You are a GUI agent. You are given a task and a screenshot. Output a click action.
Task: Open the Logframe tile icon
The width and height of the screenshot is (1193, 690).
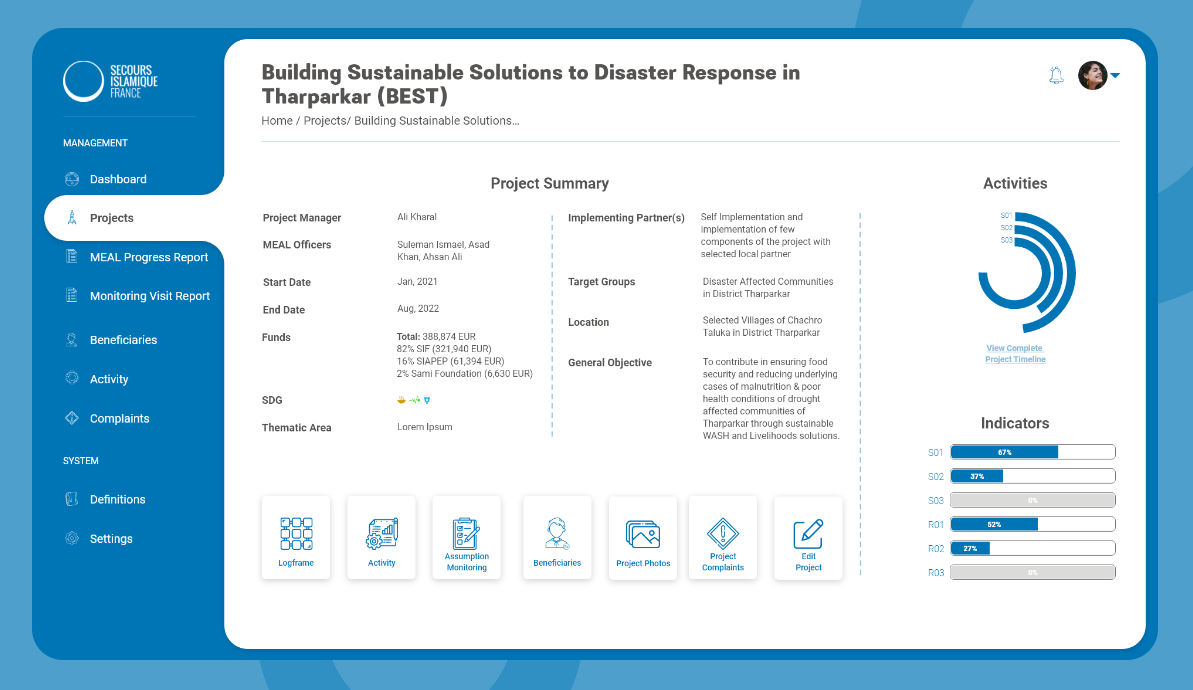point(296,534)
